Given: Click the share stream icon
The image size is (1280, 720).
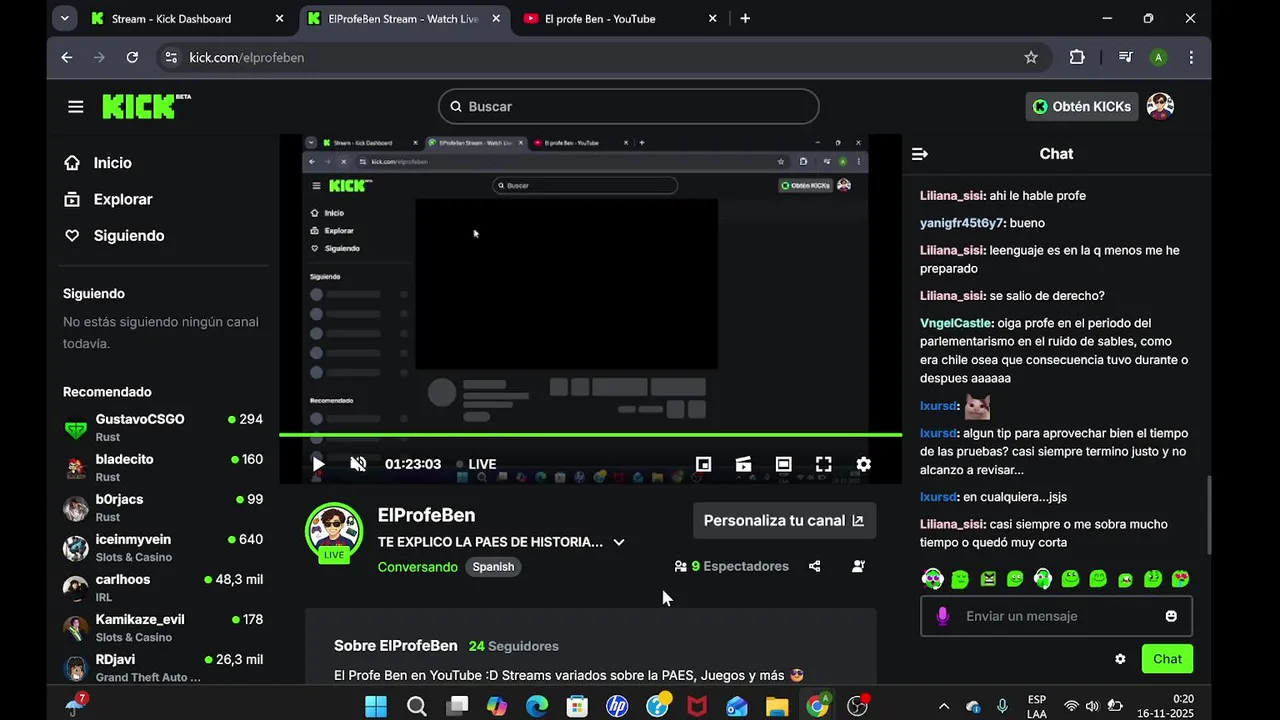Looking at the screenshot, I should tap(815, 566).
